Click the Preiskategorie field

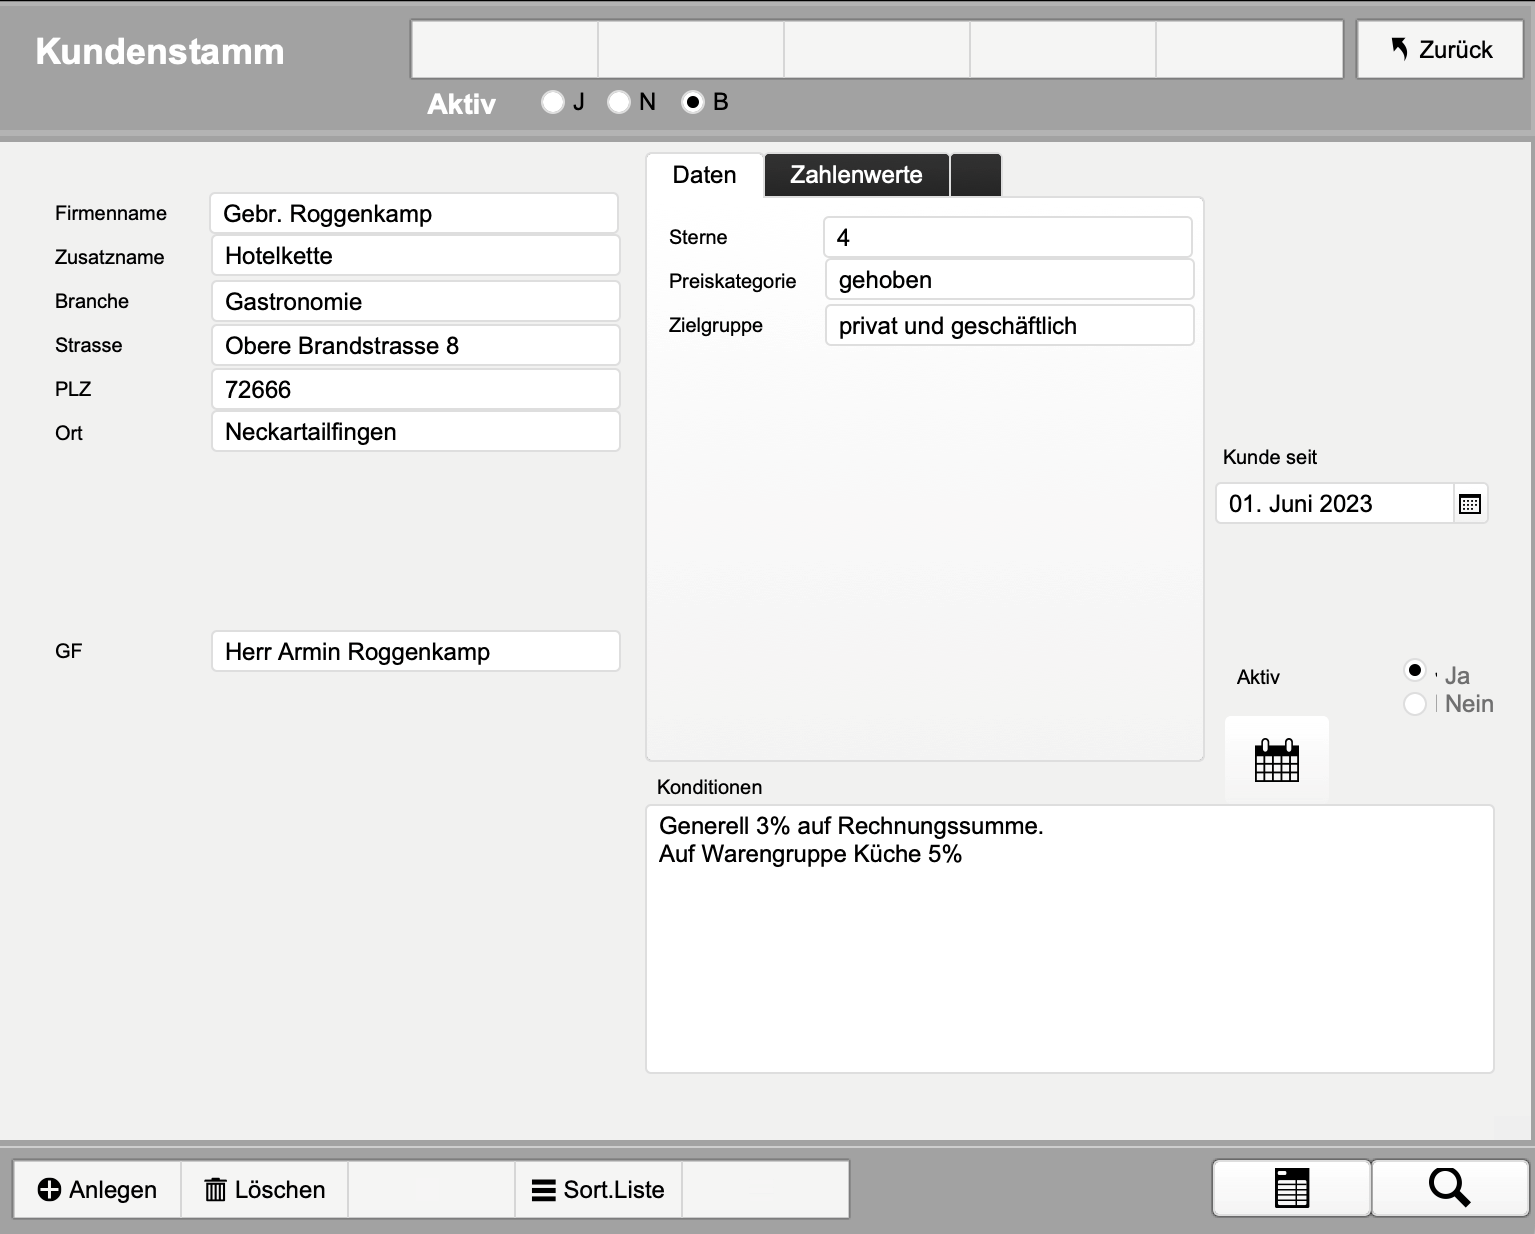(x=1008, y=280)
